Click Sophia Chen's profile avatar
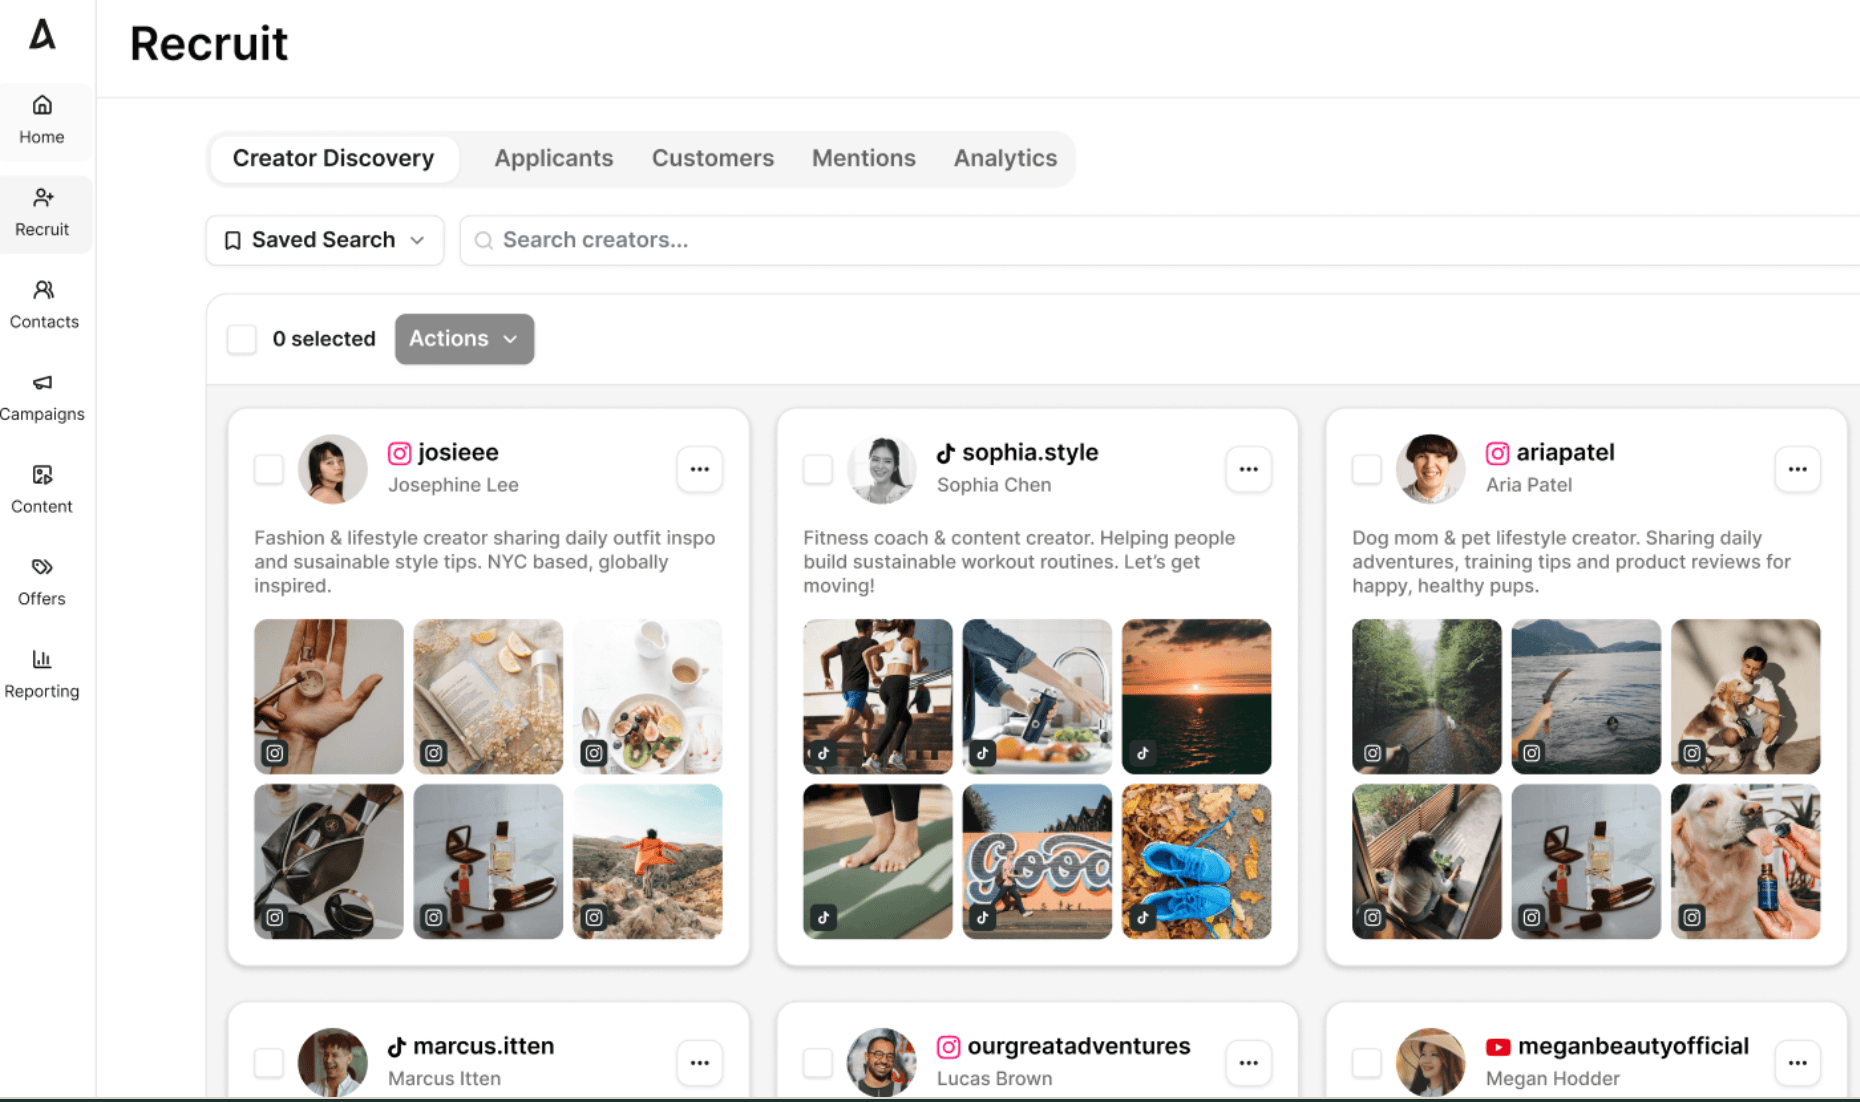1860x1102 pixels. (881, 469)
